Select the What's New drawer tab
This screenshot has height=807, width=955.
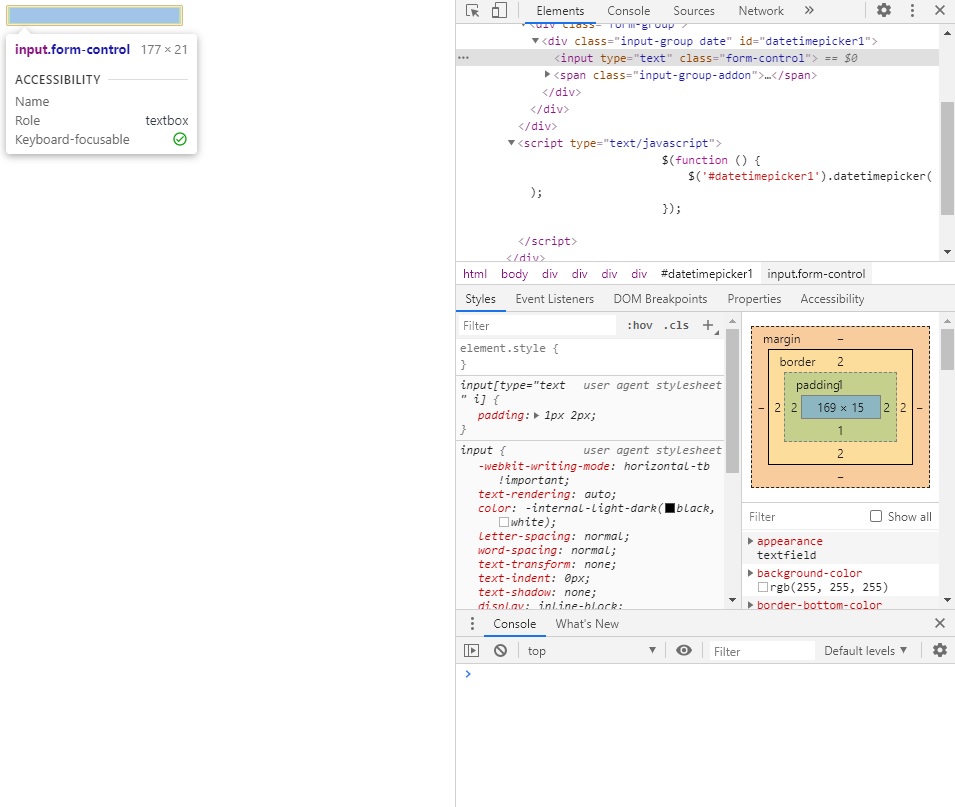[x=587, y=624]
